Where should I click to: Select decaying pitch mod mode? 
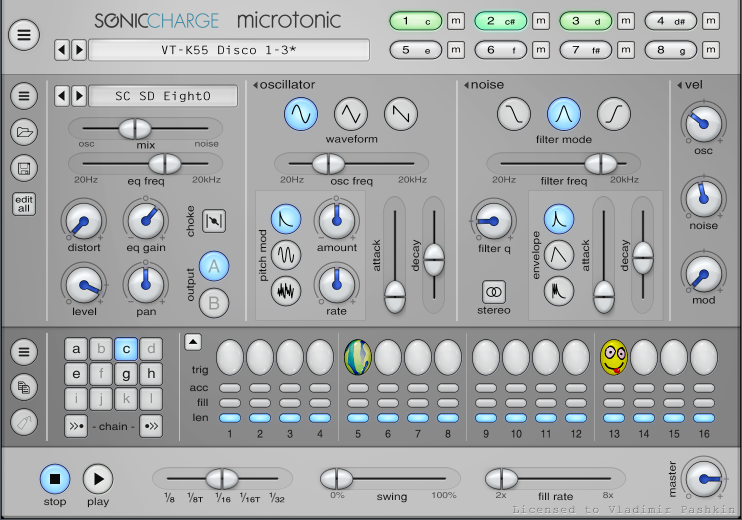click(x=286, y=219)
